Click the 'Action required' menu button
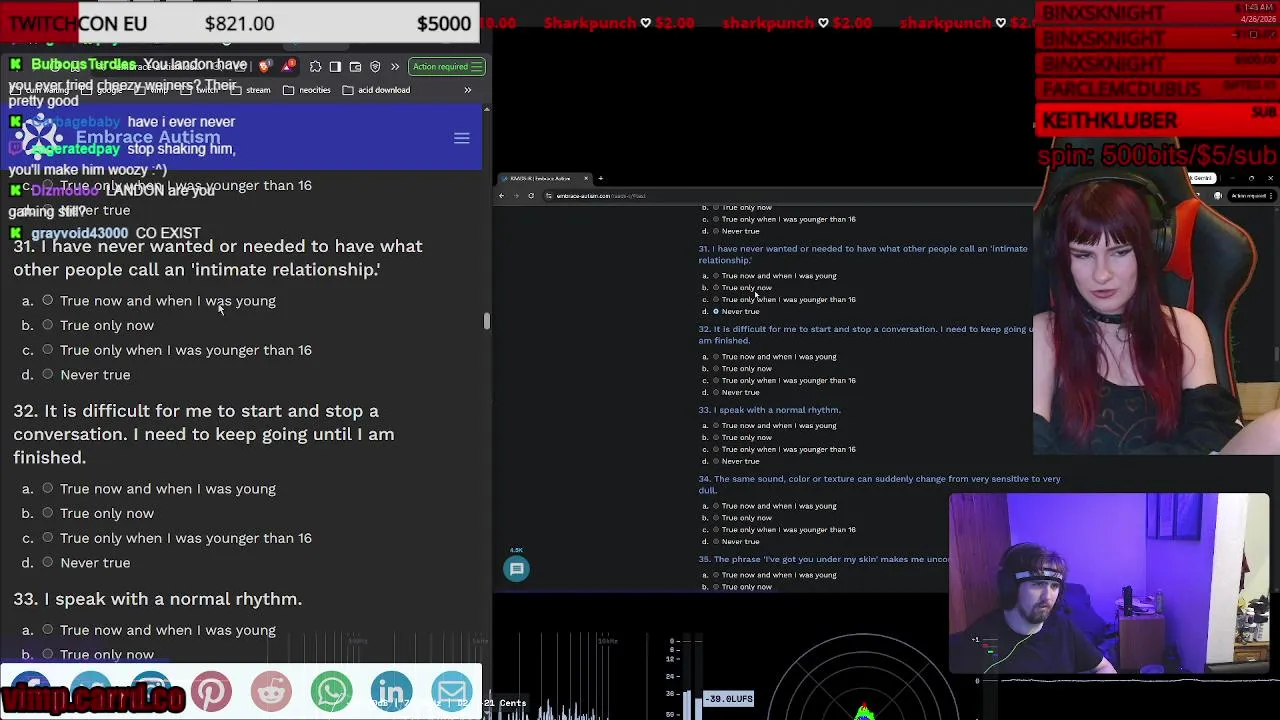 coord(447,67)
